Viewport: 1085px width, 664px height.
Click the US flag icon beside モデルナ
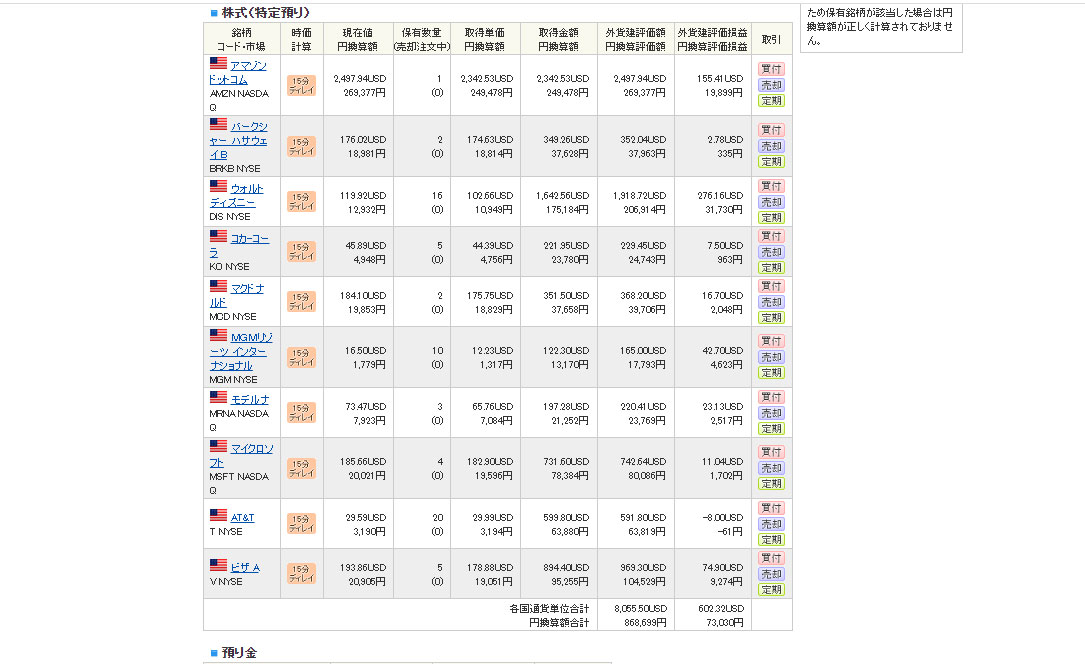tap(218, 397)
